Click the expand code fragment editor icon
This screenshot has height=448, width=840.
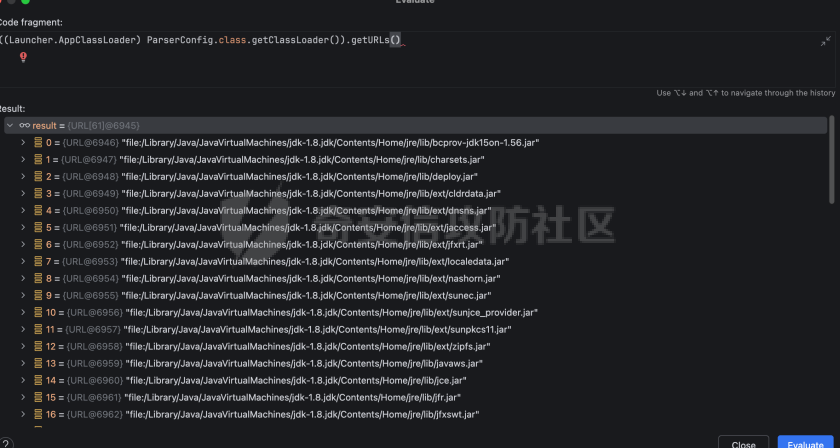coord(825,41)
